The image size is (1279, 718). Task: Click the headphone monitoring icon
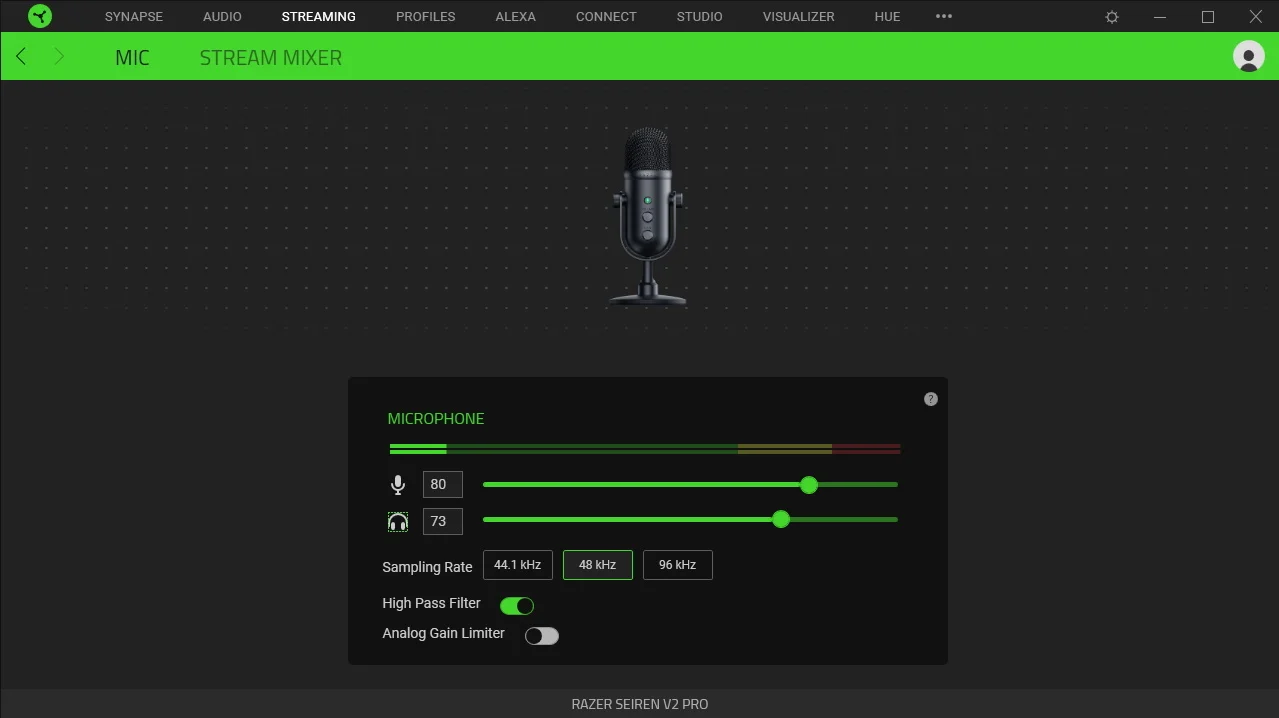coord(398,522)
